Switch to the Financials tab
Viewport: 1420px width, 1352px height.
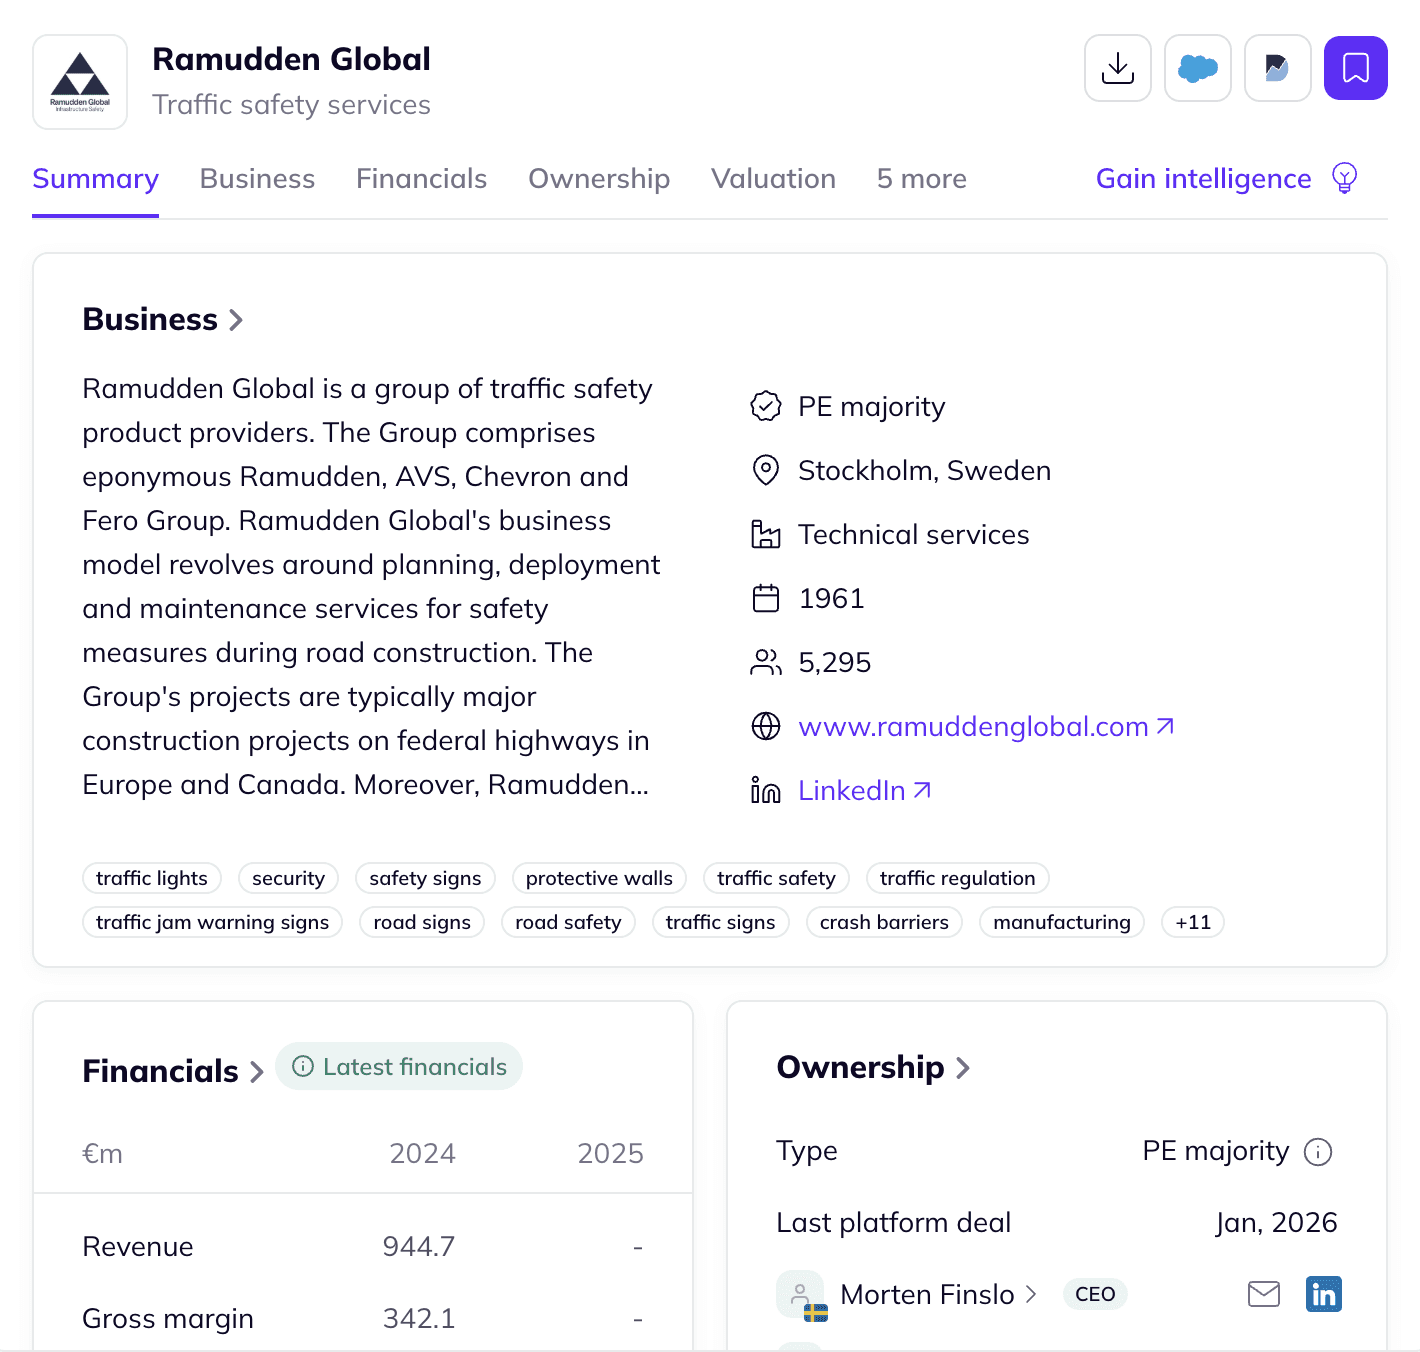click(x=422, y=178)
